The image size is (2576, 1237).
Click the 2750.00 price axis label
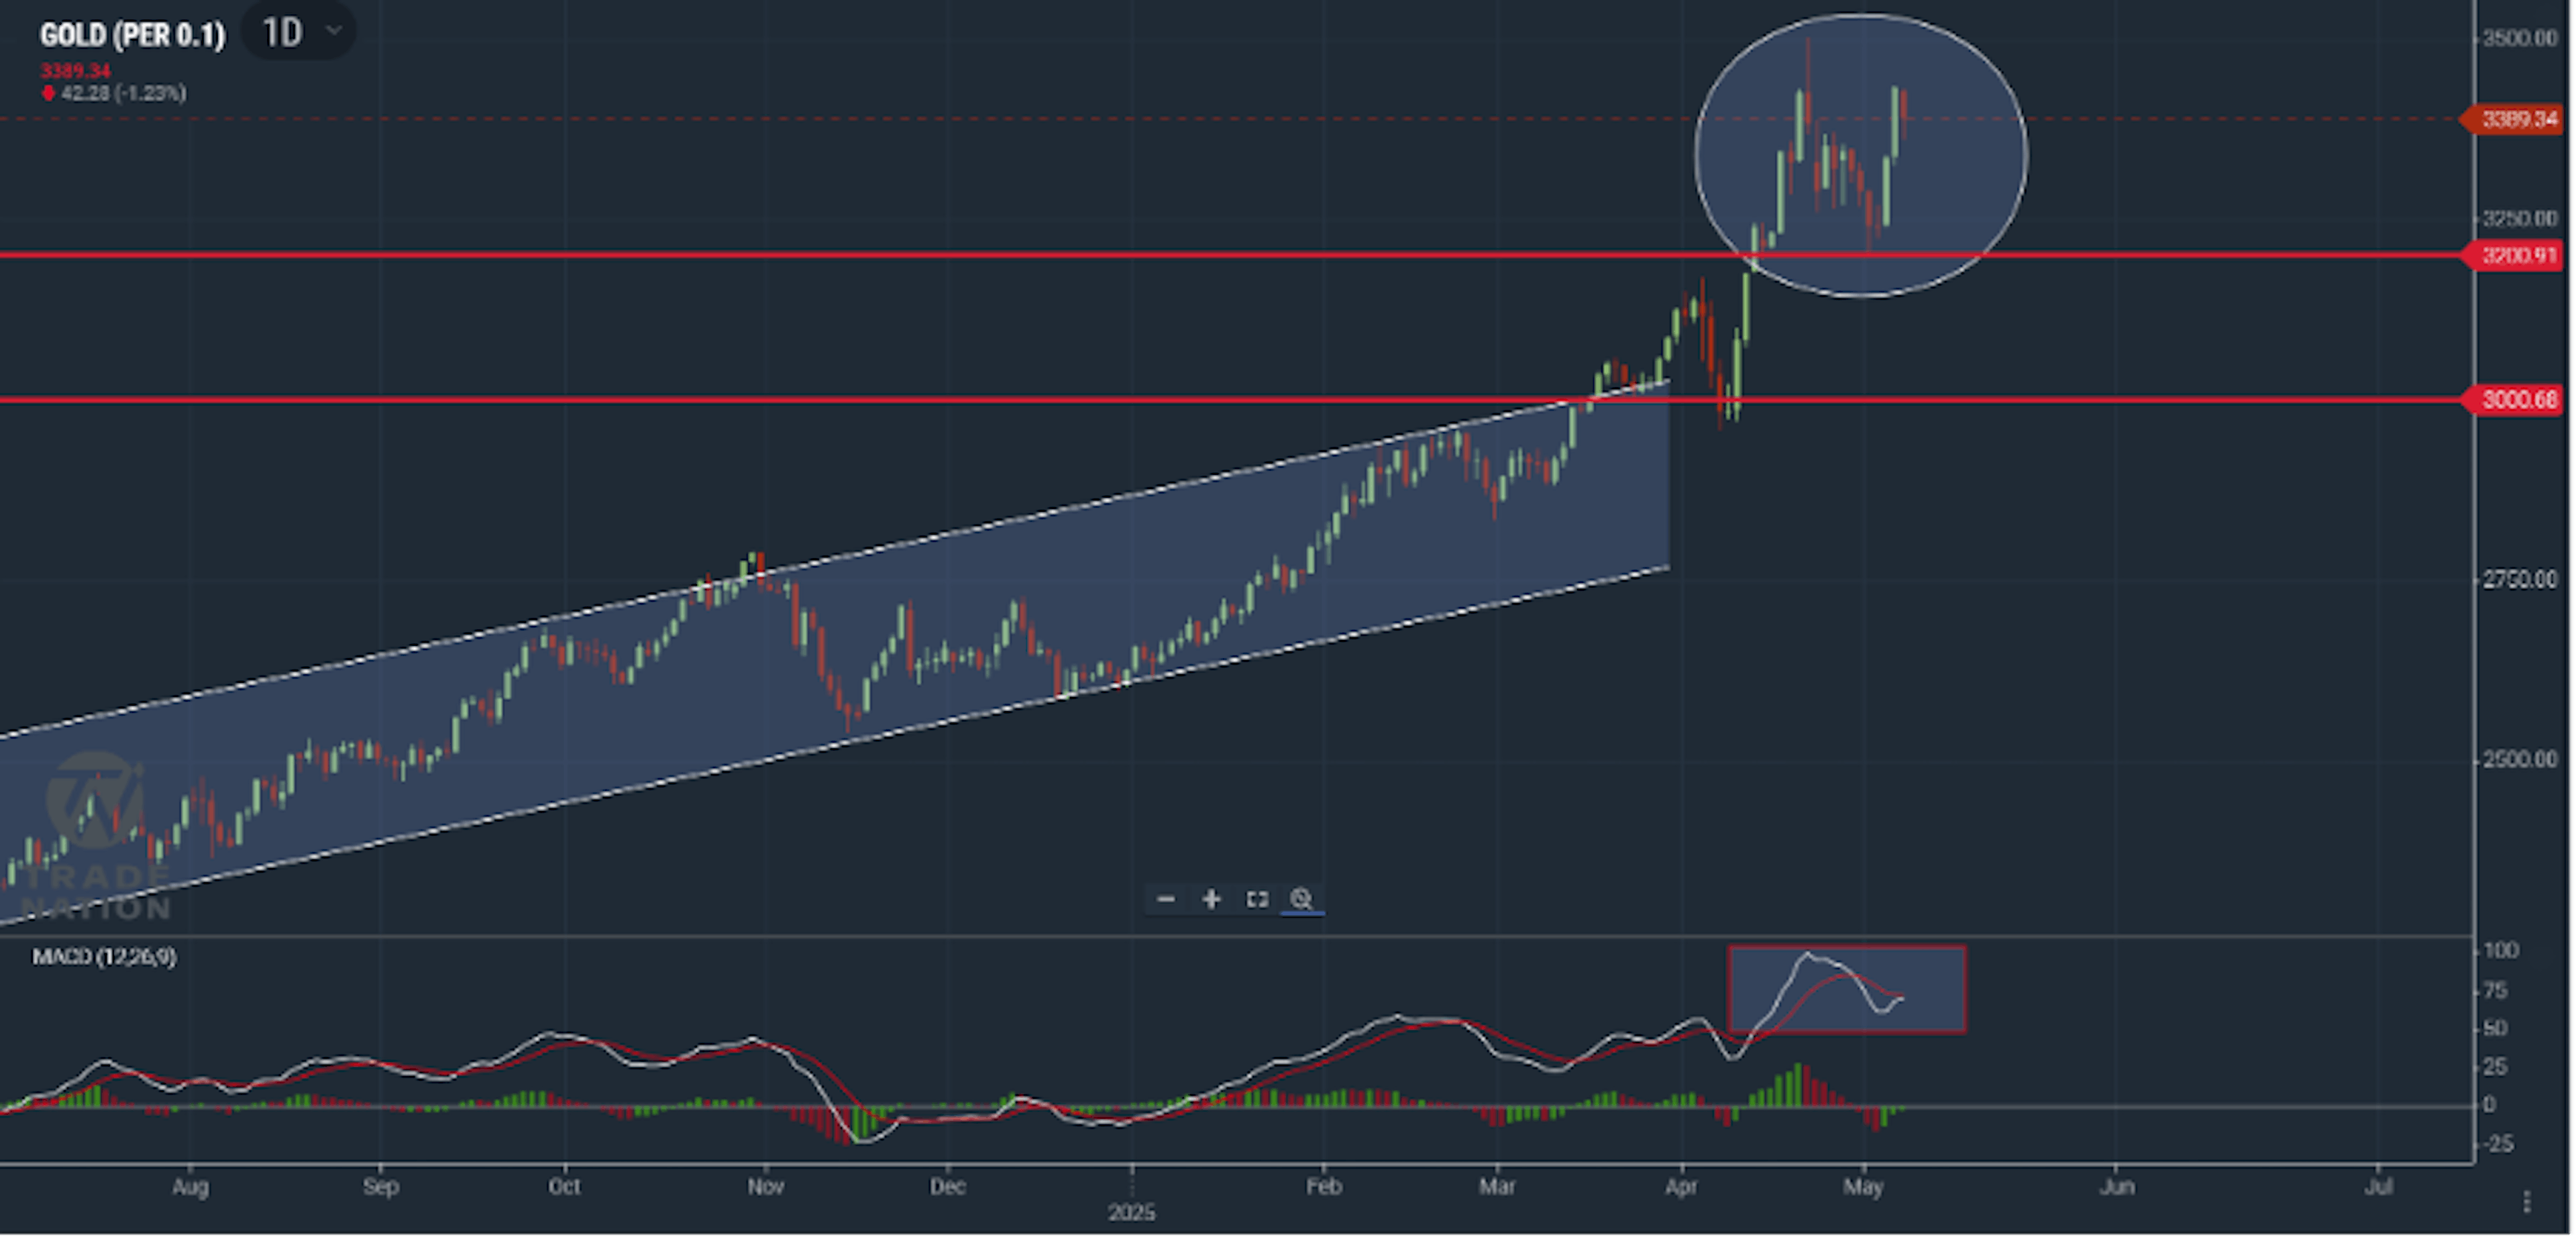(x=2519, y=579)
